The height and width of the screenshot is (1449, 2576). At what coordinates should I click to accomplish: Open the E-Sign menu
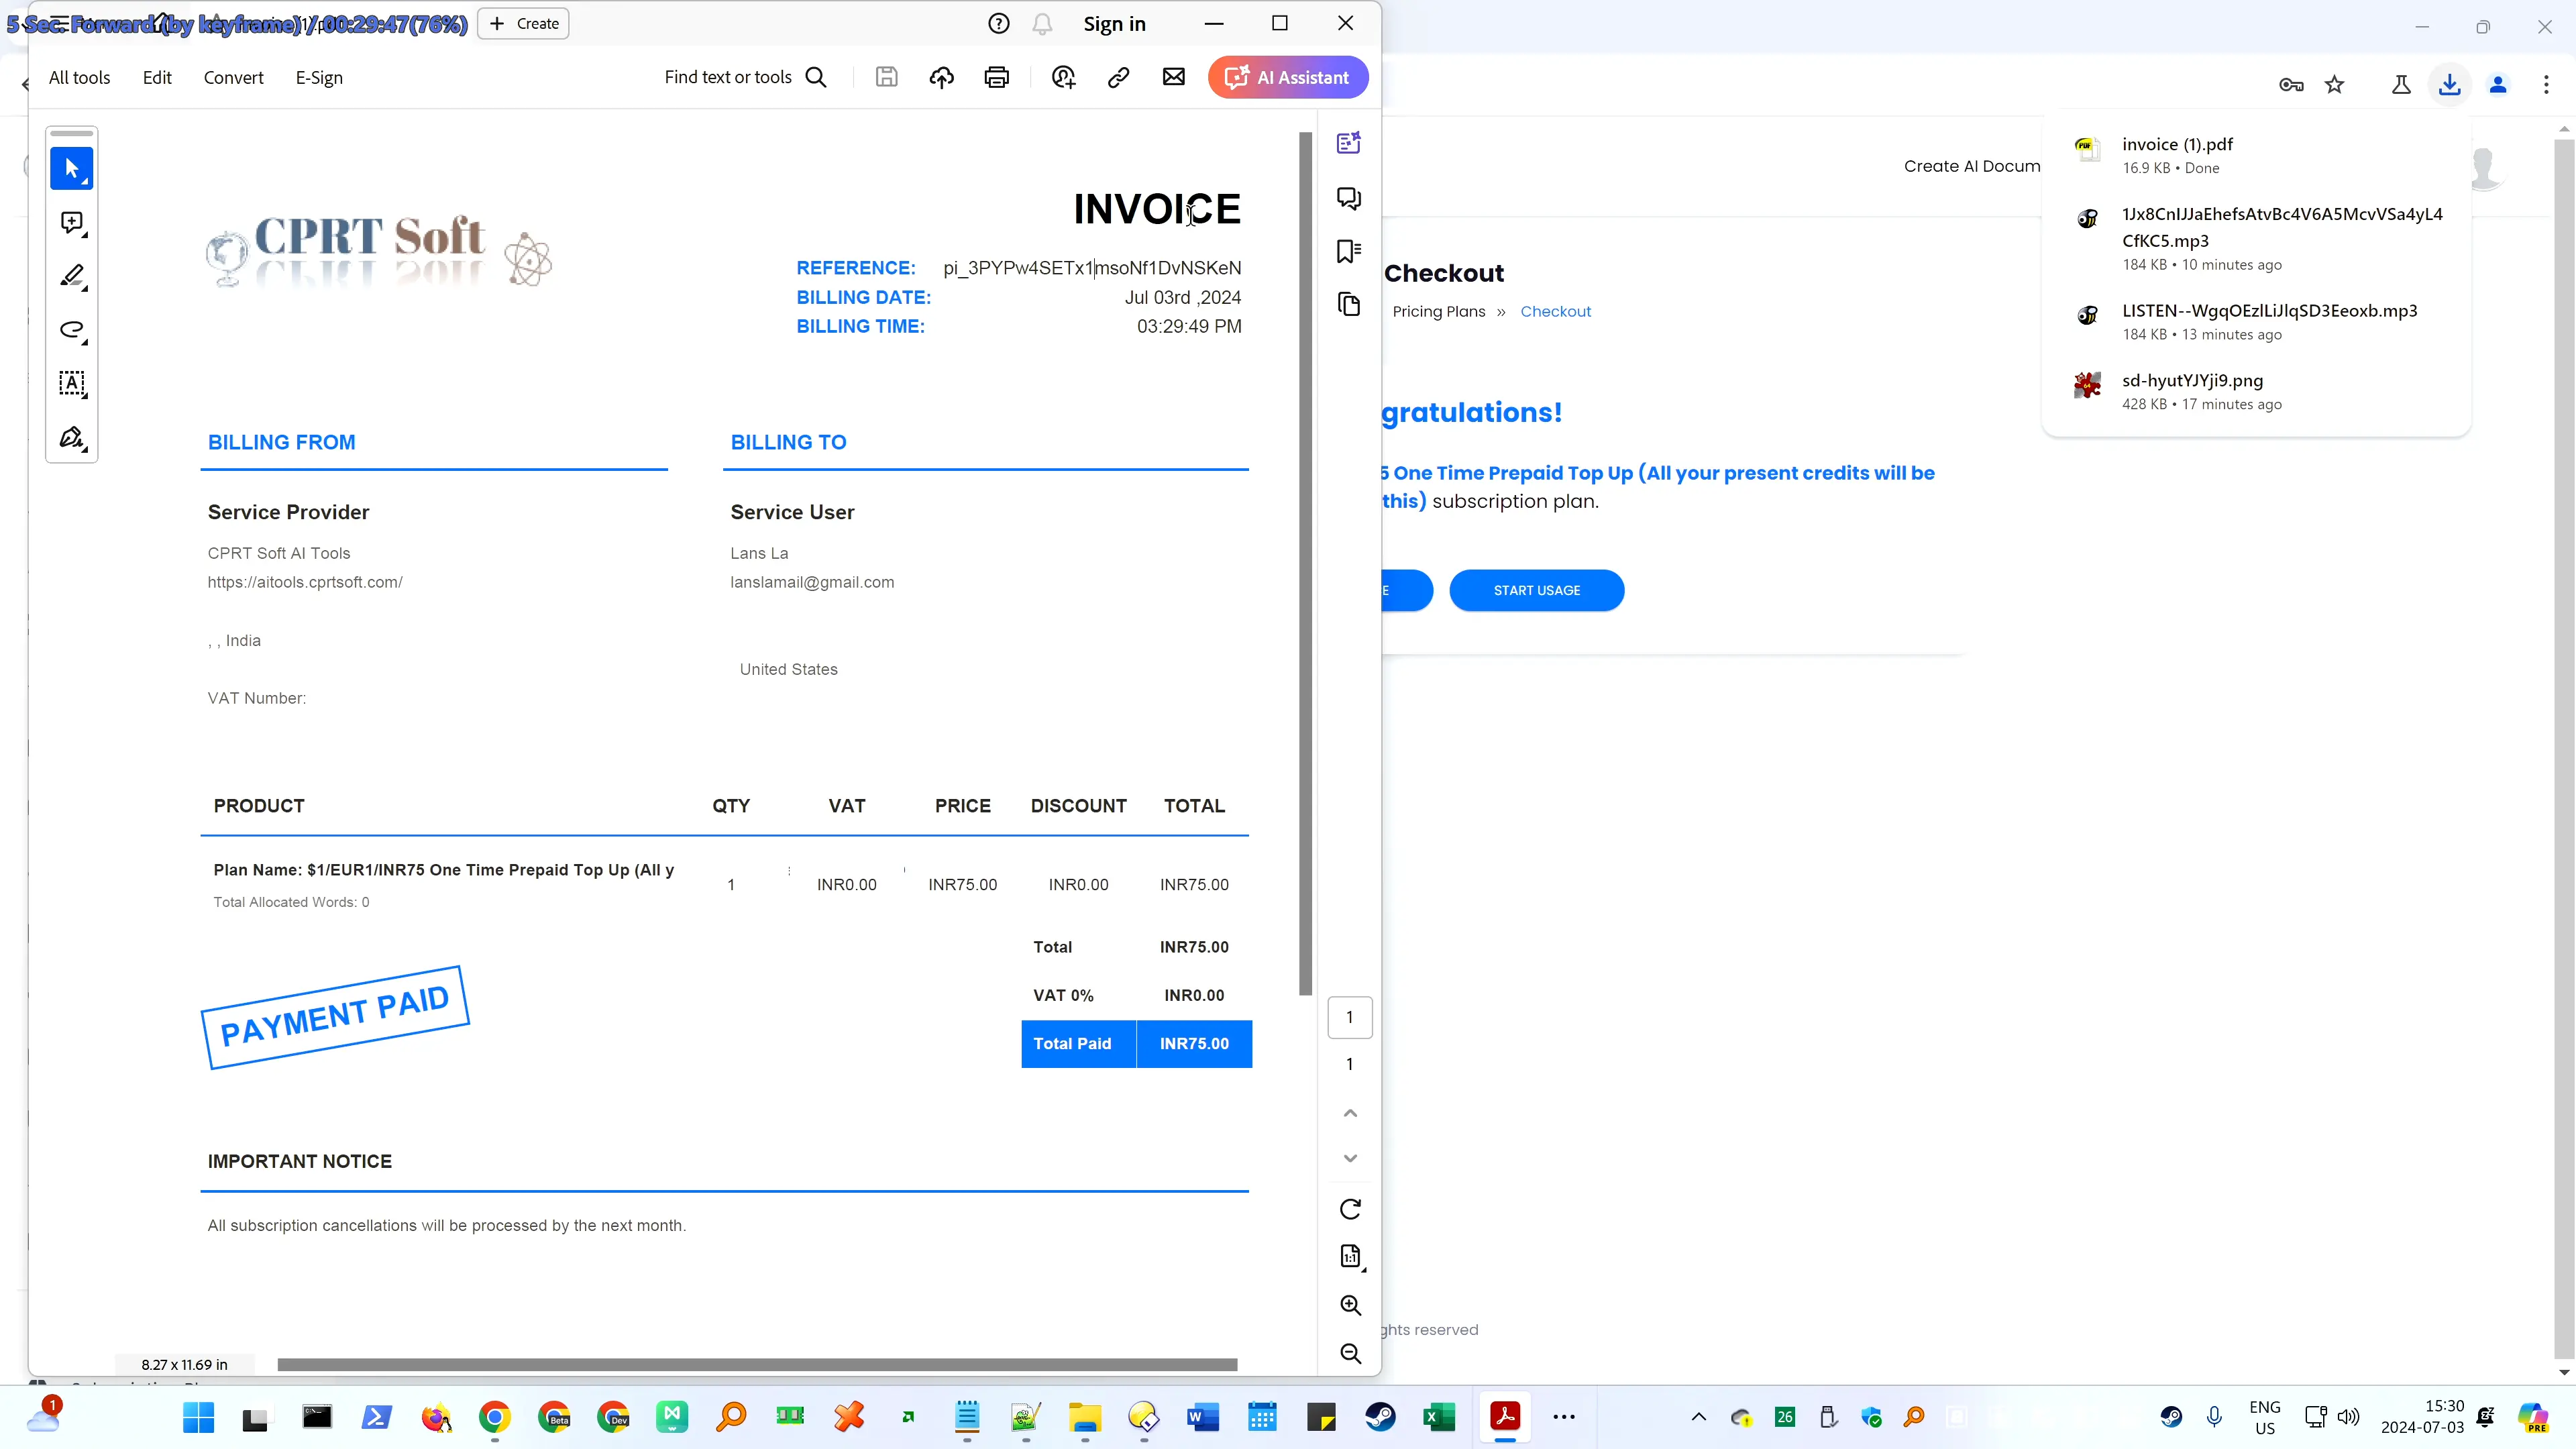[319, 77]
